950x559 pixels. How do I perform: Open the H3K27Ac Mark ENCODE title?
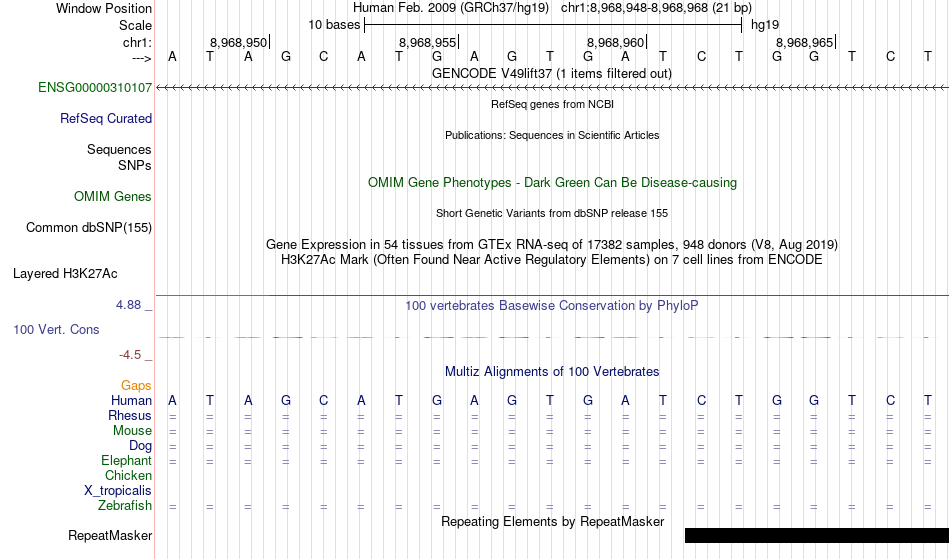[552, 260]
